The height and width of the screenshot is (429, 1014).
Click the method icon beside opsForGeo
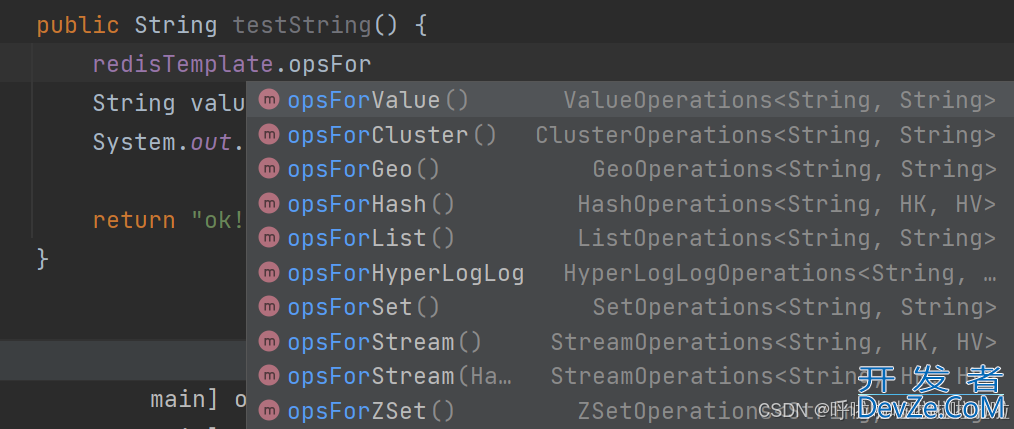click(268, 169)
